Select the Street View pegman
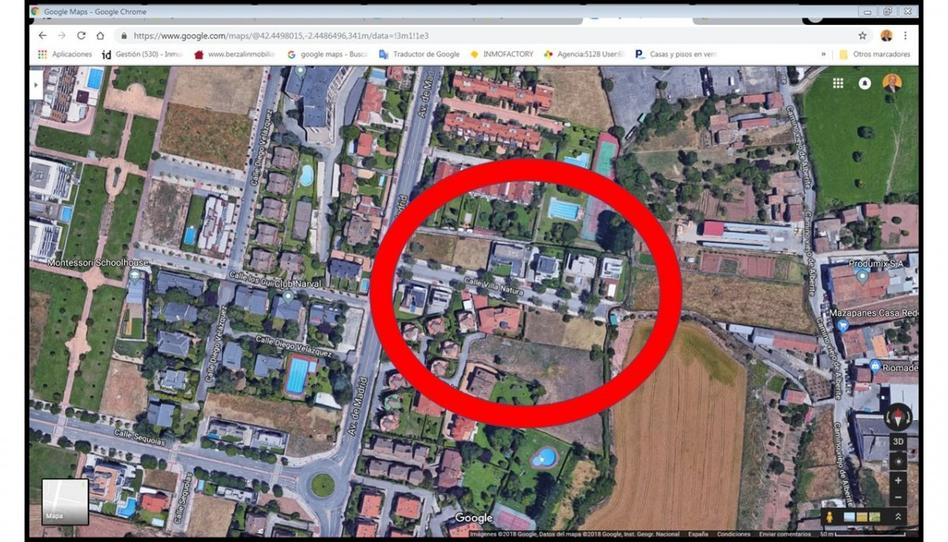The height and width of the screenshot is (542, 948). pyautogui.click(x=830, y=517)
